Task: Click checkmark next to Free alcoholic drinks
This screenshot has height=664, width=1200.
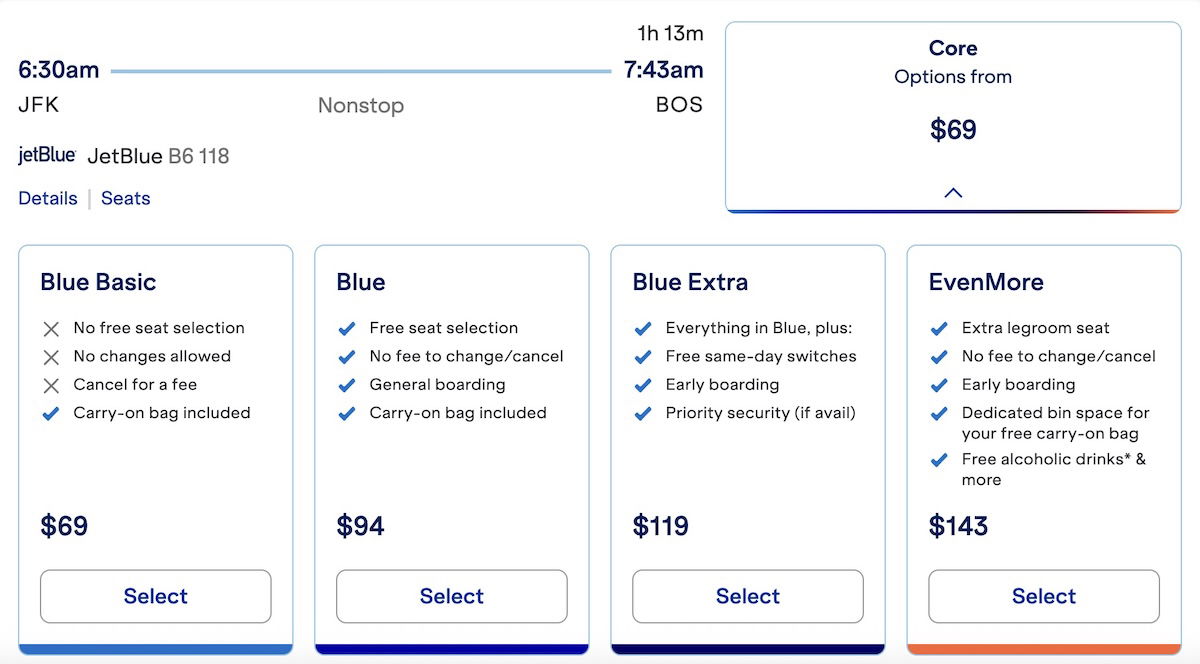Action: click(x=939, y=460)
